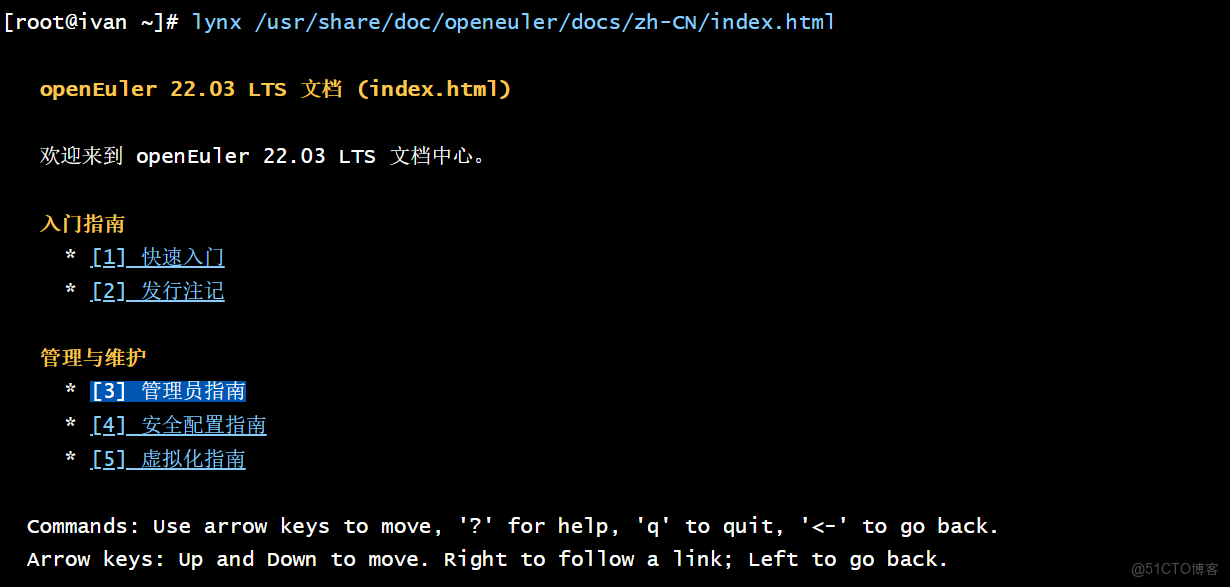The width and height of the screenshot is (1230, 587).
Task: Click the bullet asterisk before 安全配置指南
Action: [x=71, y=425]
